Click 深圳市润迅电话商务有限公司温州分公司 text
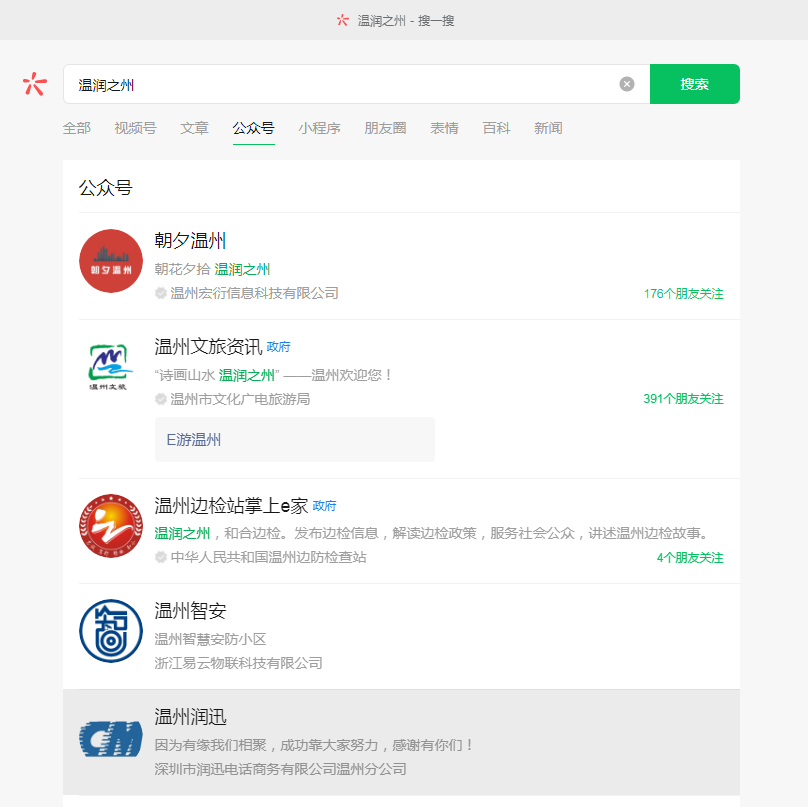 click(281, 769)
